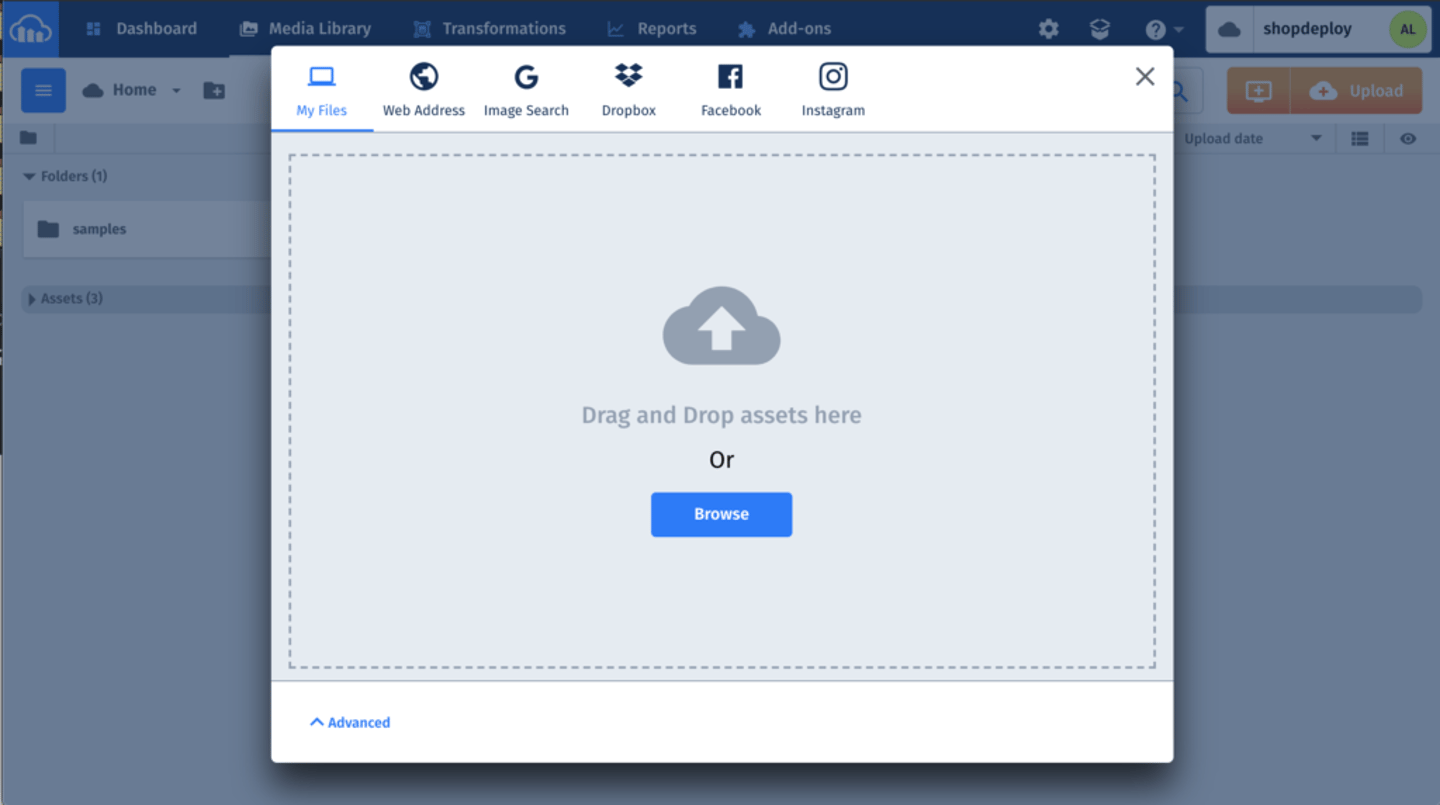Viewport: 1440px width, 805px height.
Task: Open account settings via the gear icon
Action: coord(1047,28)
